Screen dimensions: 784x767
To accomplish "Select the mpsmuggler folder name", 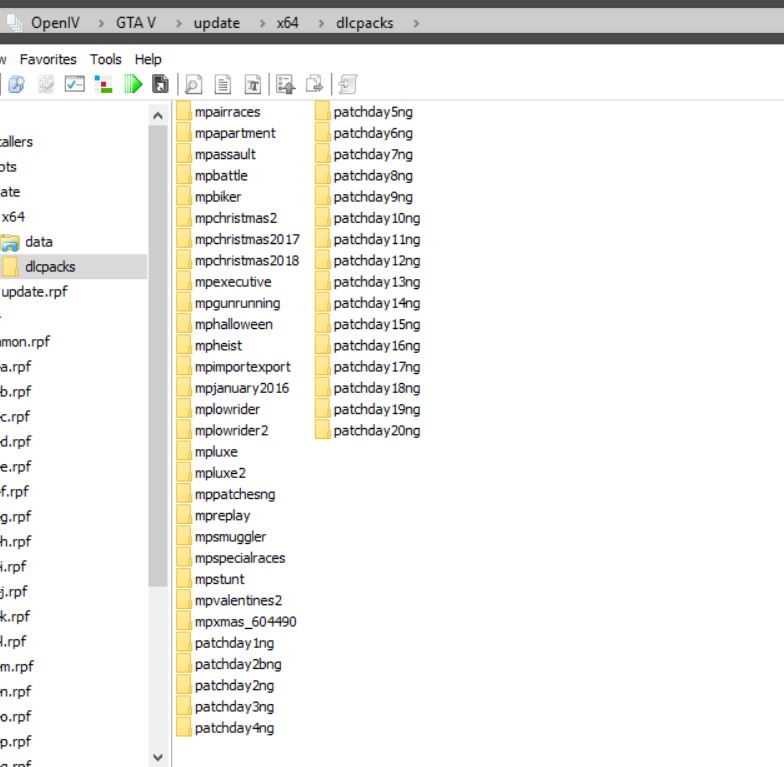I will 230,536.
